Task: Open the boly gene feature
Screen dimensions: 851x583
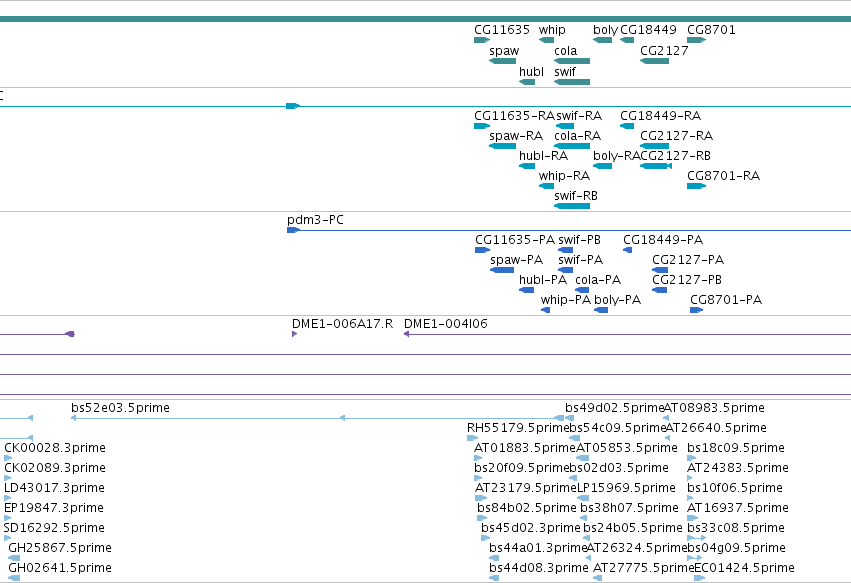Action: click(x=602, y=40)
